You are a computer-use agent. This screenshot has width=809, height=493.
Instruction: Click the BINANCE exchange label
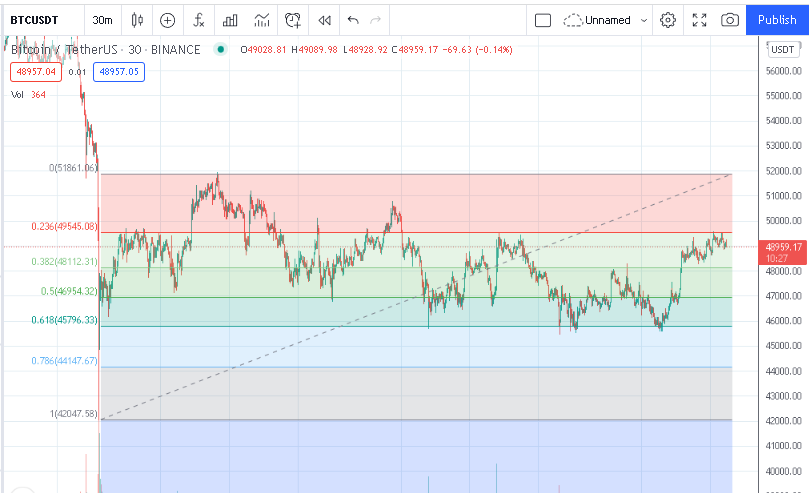[x=175, y=50]
